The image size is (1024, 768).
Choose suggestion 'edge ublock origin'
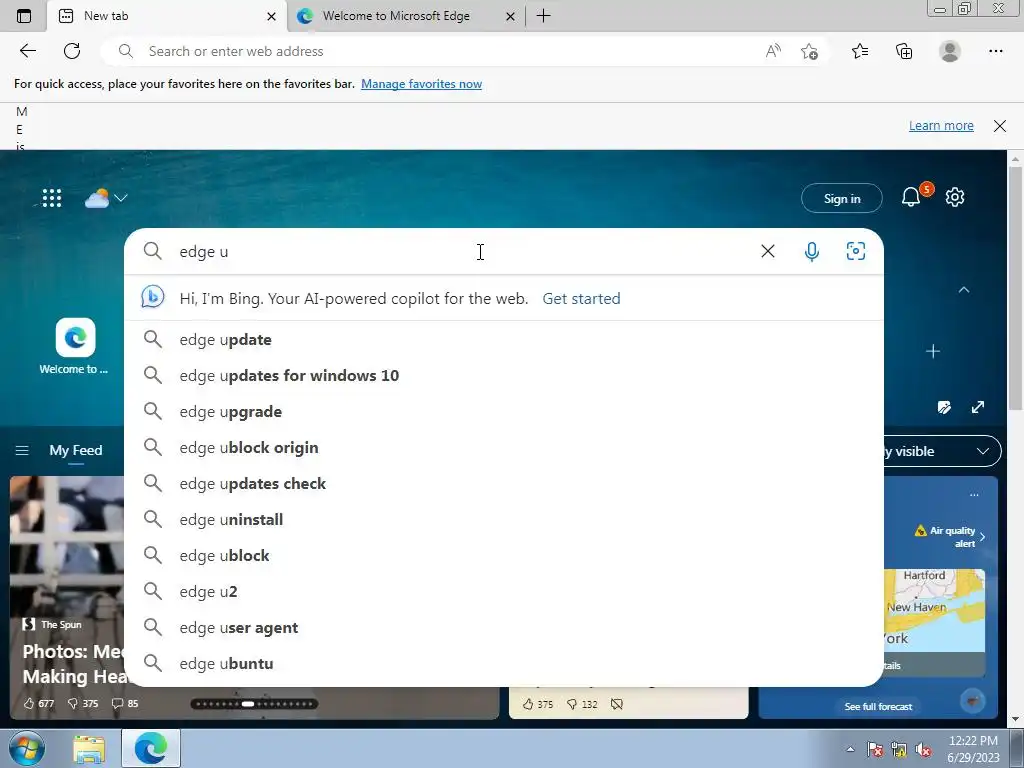(504, 447)
